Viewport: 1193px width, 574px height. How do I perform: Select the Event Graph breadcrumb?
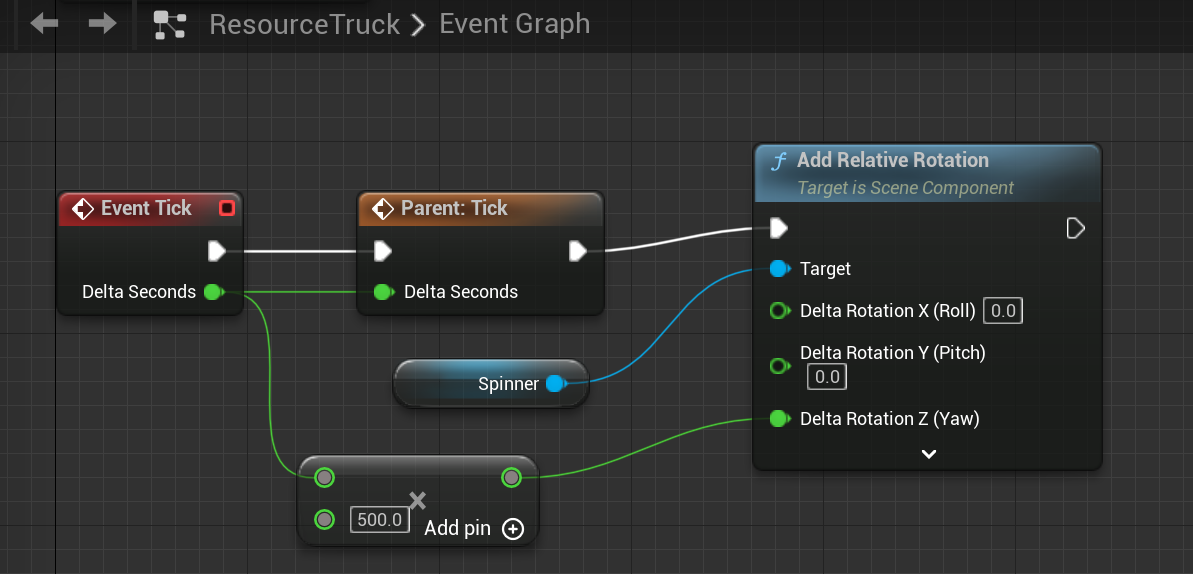pos(514,24)
